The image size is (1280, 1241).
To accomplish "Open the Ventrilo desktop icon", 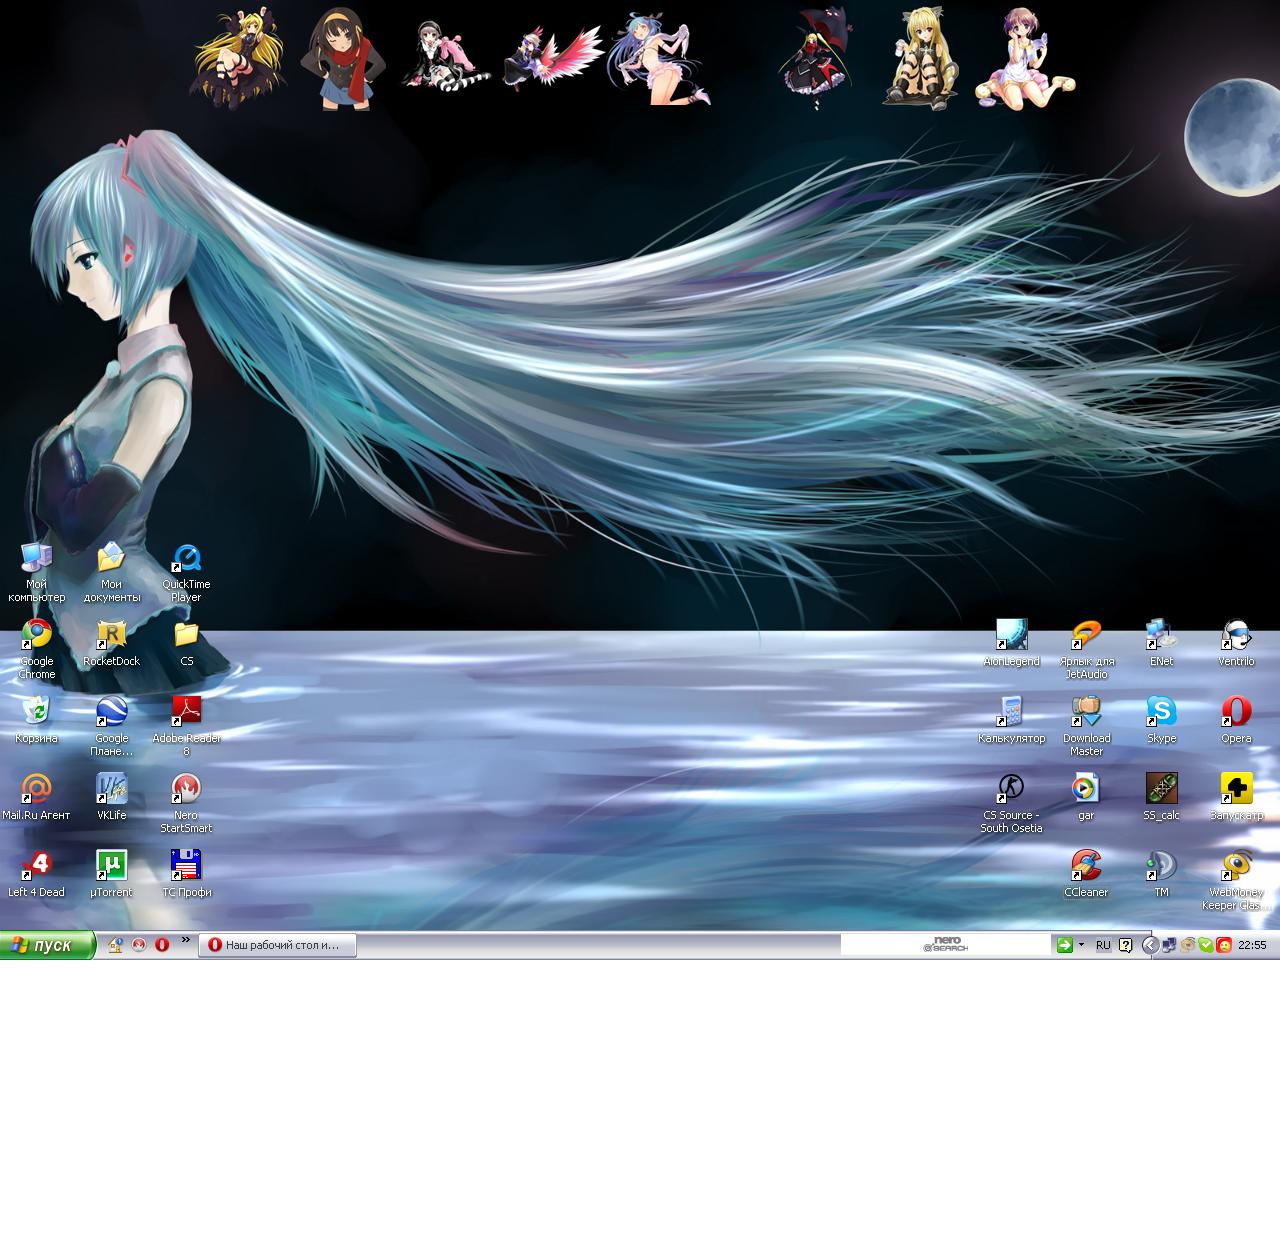I will click(x=1236, y=636).
